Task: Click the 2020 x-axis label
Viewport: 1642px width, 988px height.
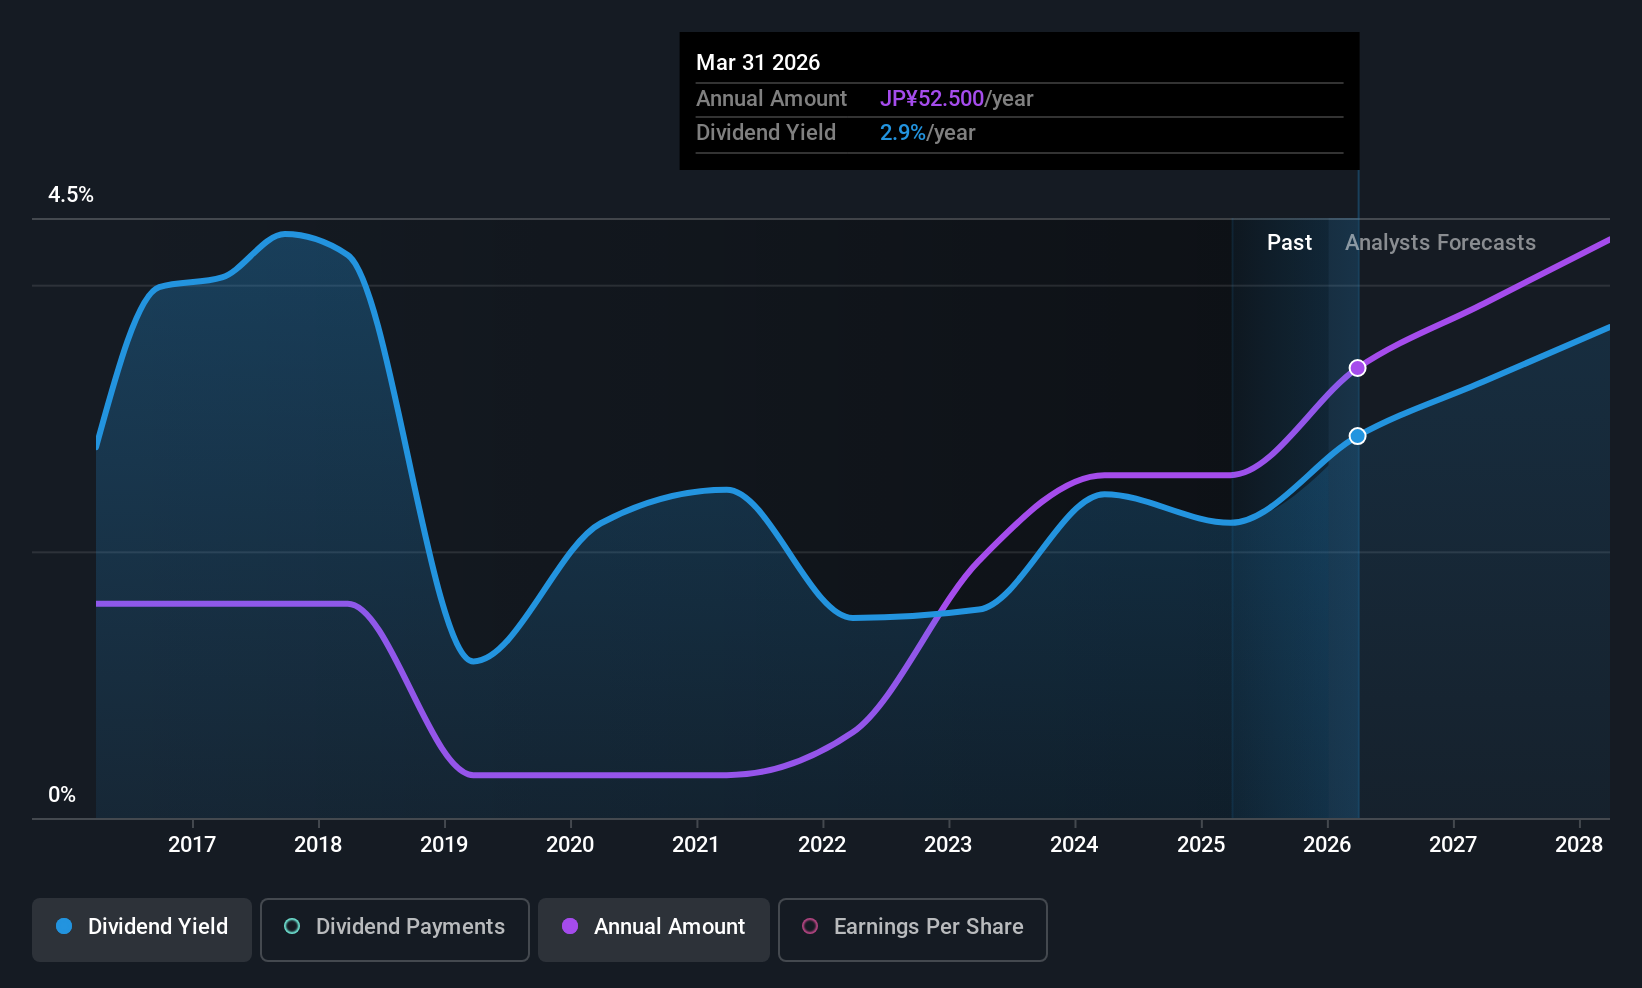Action: (570, 845)
